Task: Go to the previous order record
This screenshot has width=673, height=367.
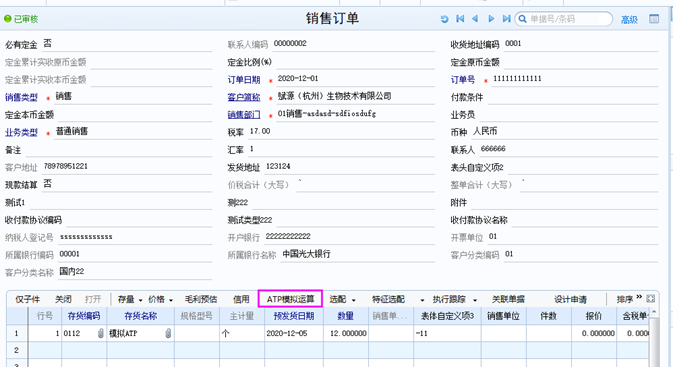Action: coord(475,19)
